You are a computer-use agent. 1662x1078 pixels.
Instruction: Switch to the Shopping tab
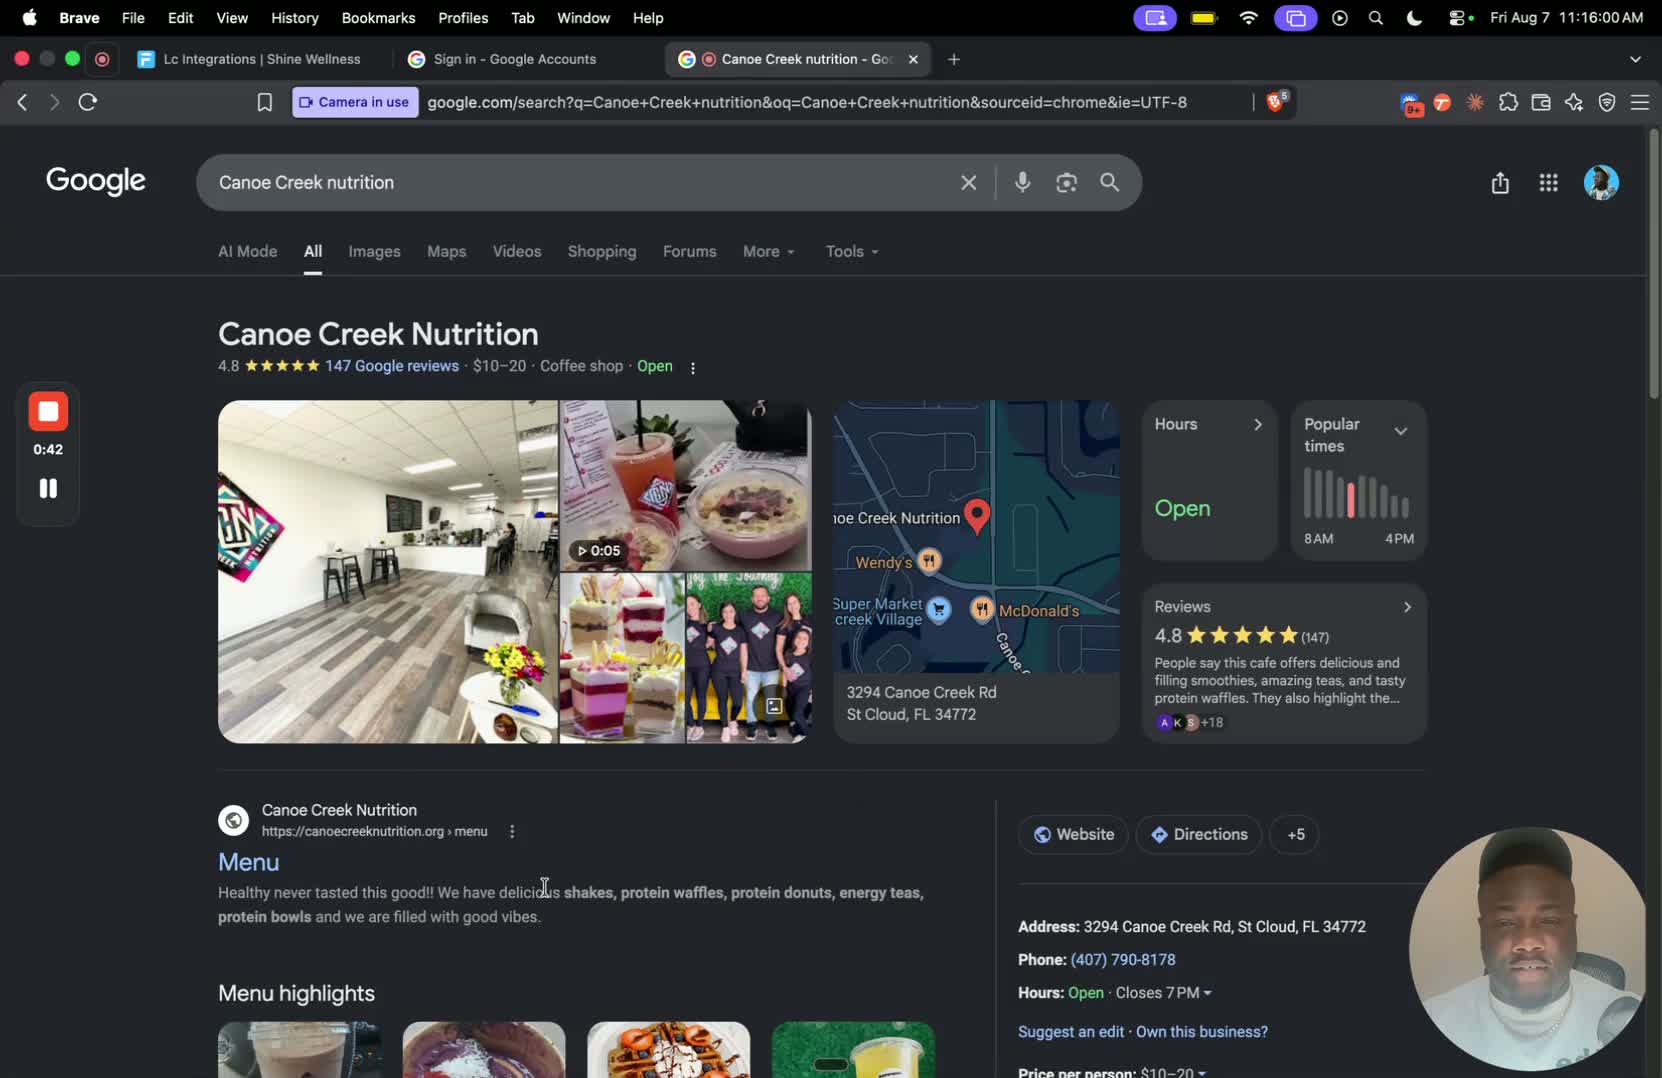(602, 251)
